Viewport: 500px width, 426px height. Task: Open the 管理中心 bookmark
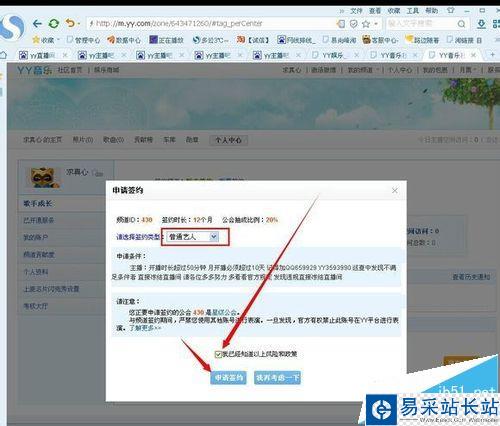click(83, 40)
